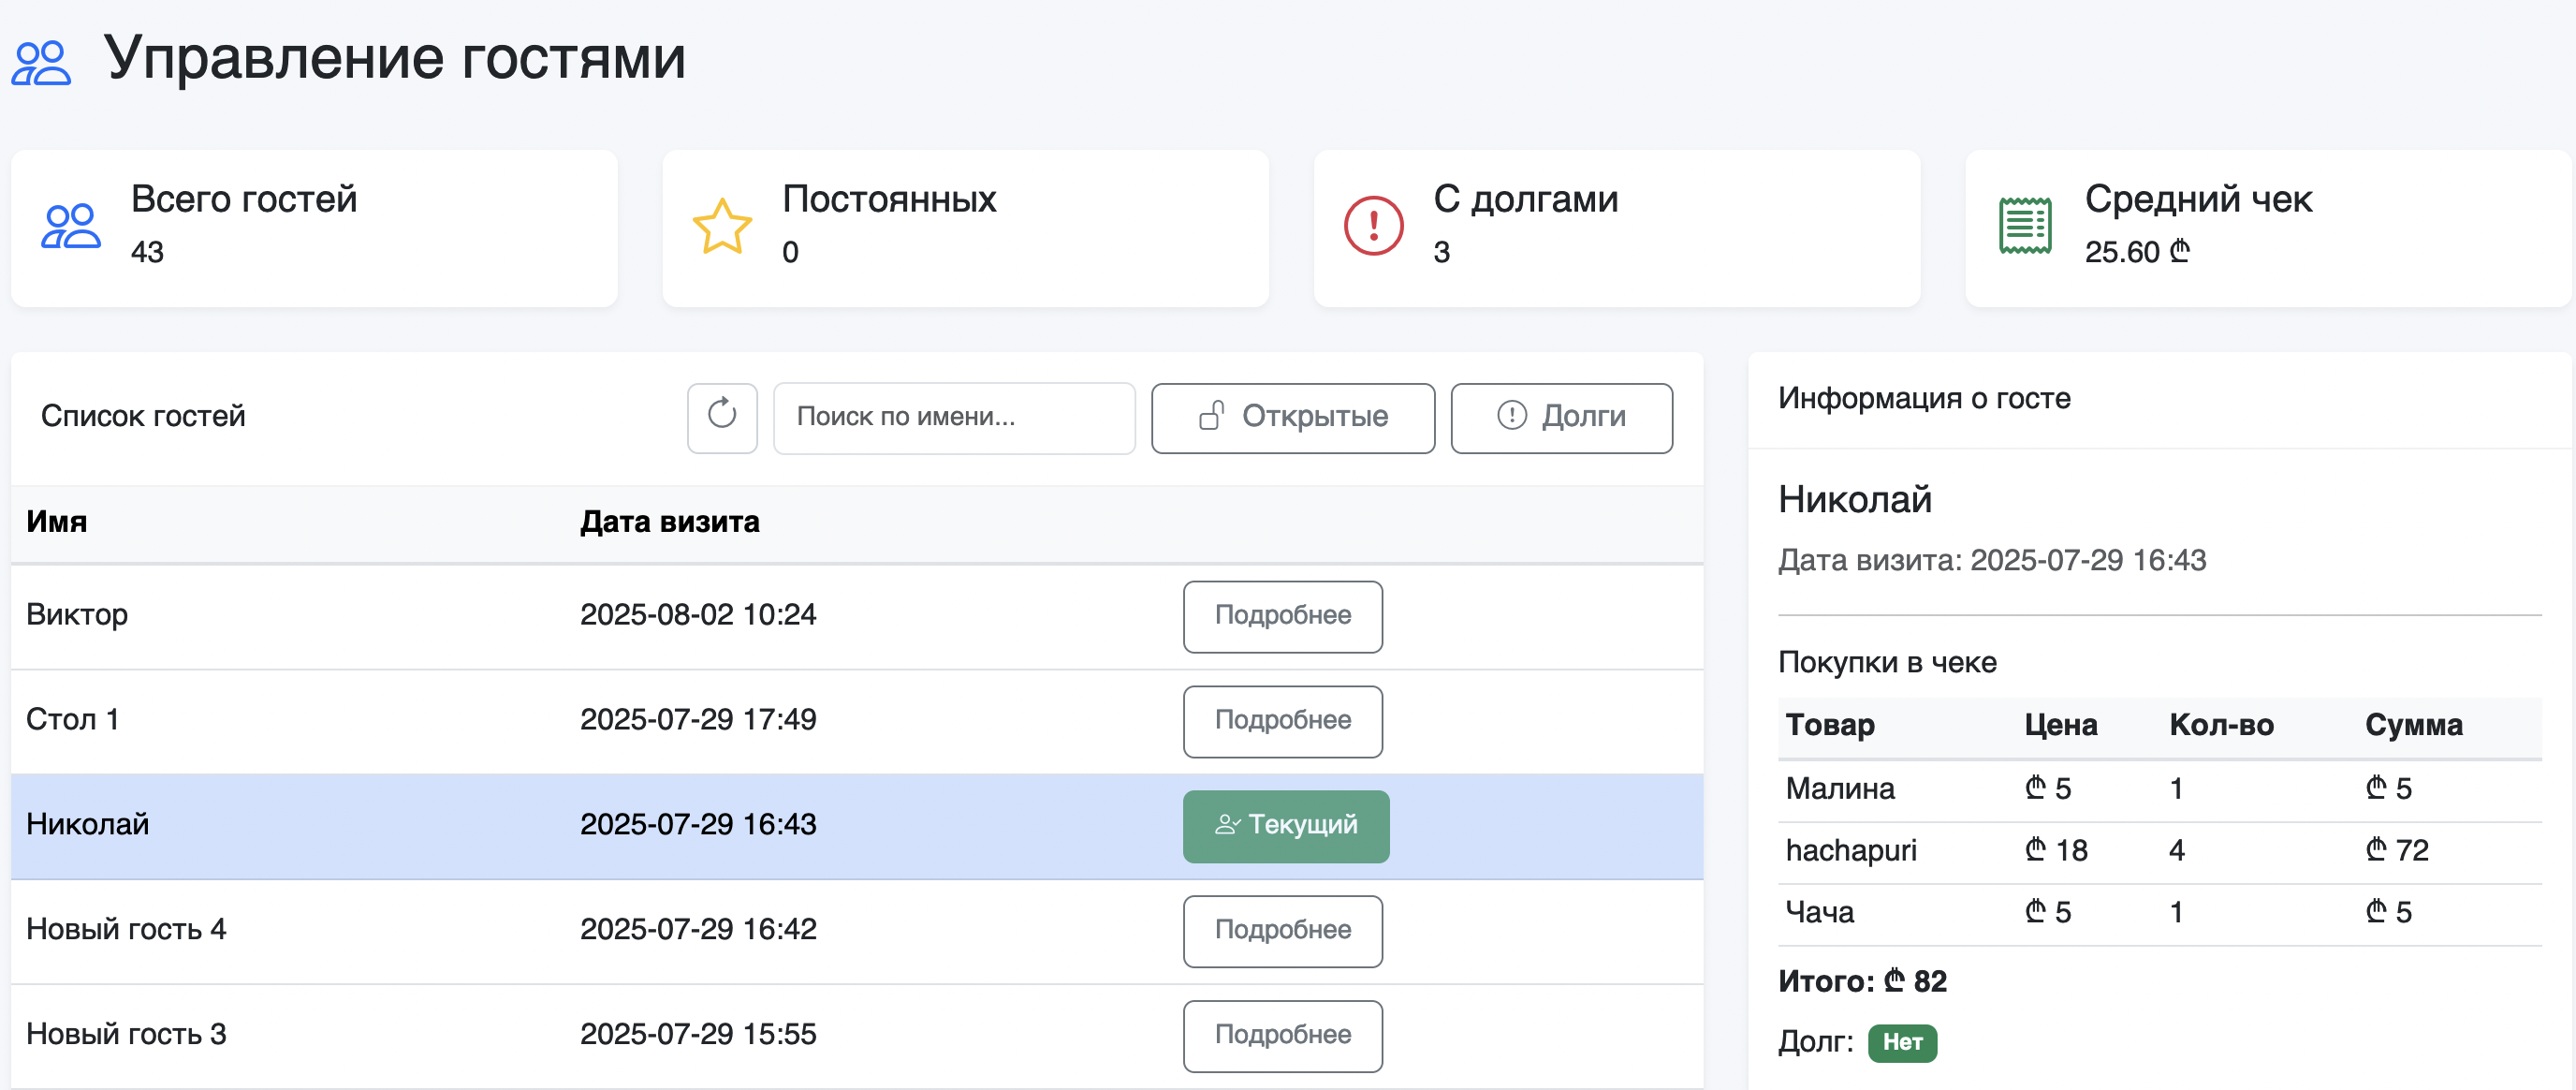Click the Дата визита column header
The height and width of the screenshot is (1090, 2576).
669,522
